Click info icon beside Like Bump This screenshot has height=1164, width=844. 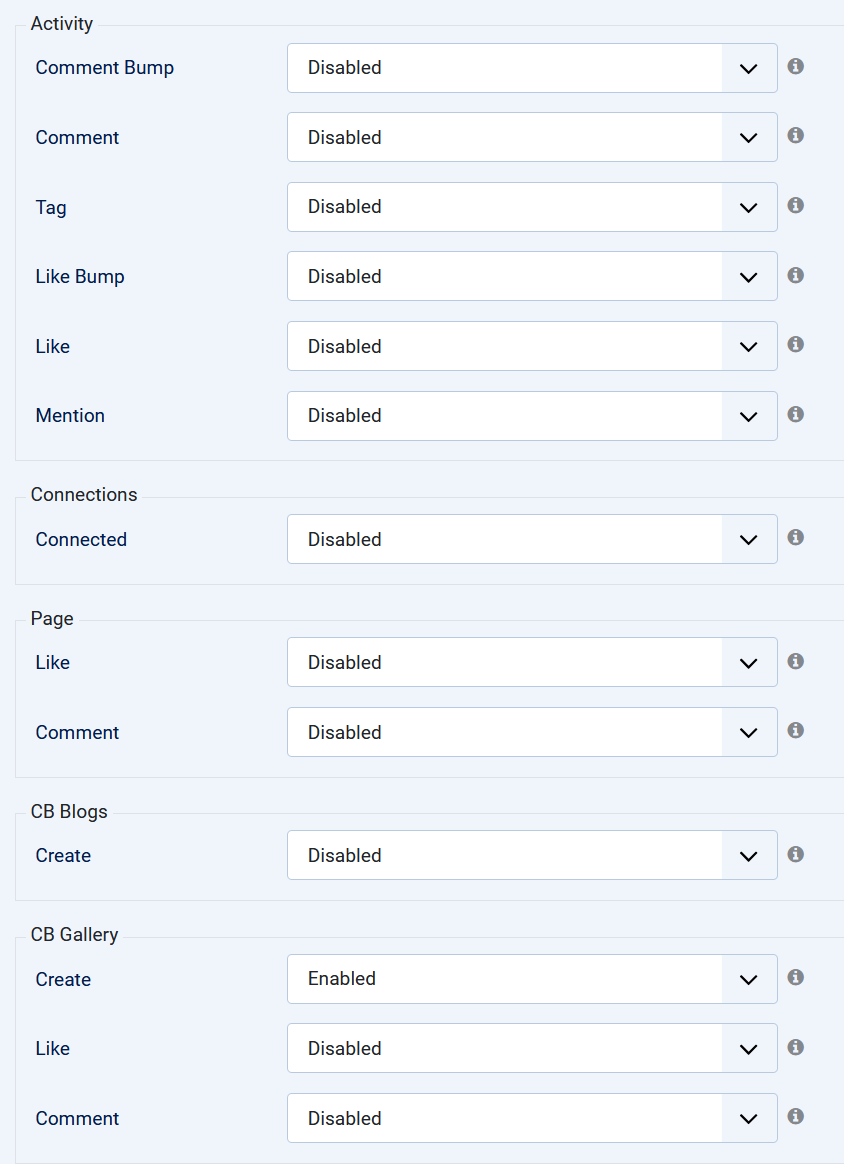point(796,275)
